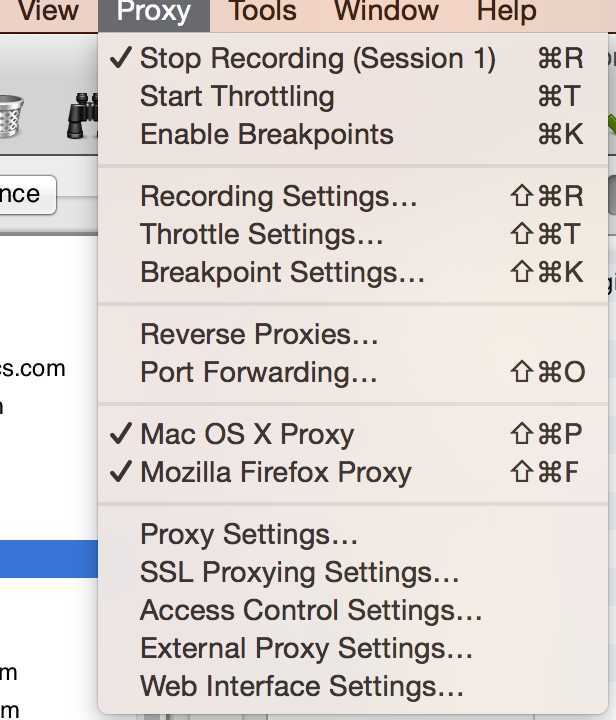Toggle Stop Recording (Session 1)
The height and width of the screenshot is (720, 616).
[353, 59]
